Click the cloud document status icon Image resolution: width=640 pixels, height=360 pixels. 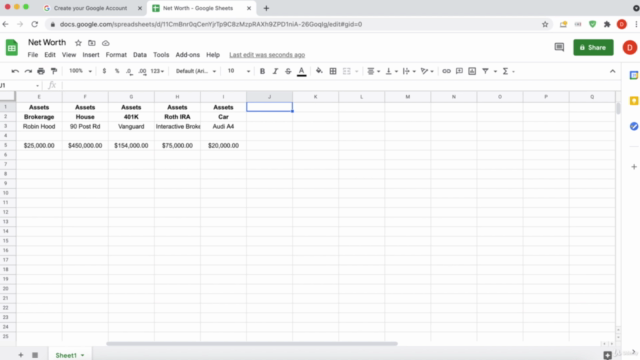(x=106, y=43)
